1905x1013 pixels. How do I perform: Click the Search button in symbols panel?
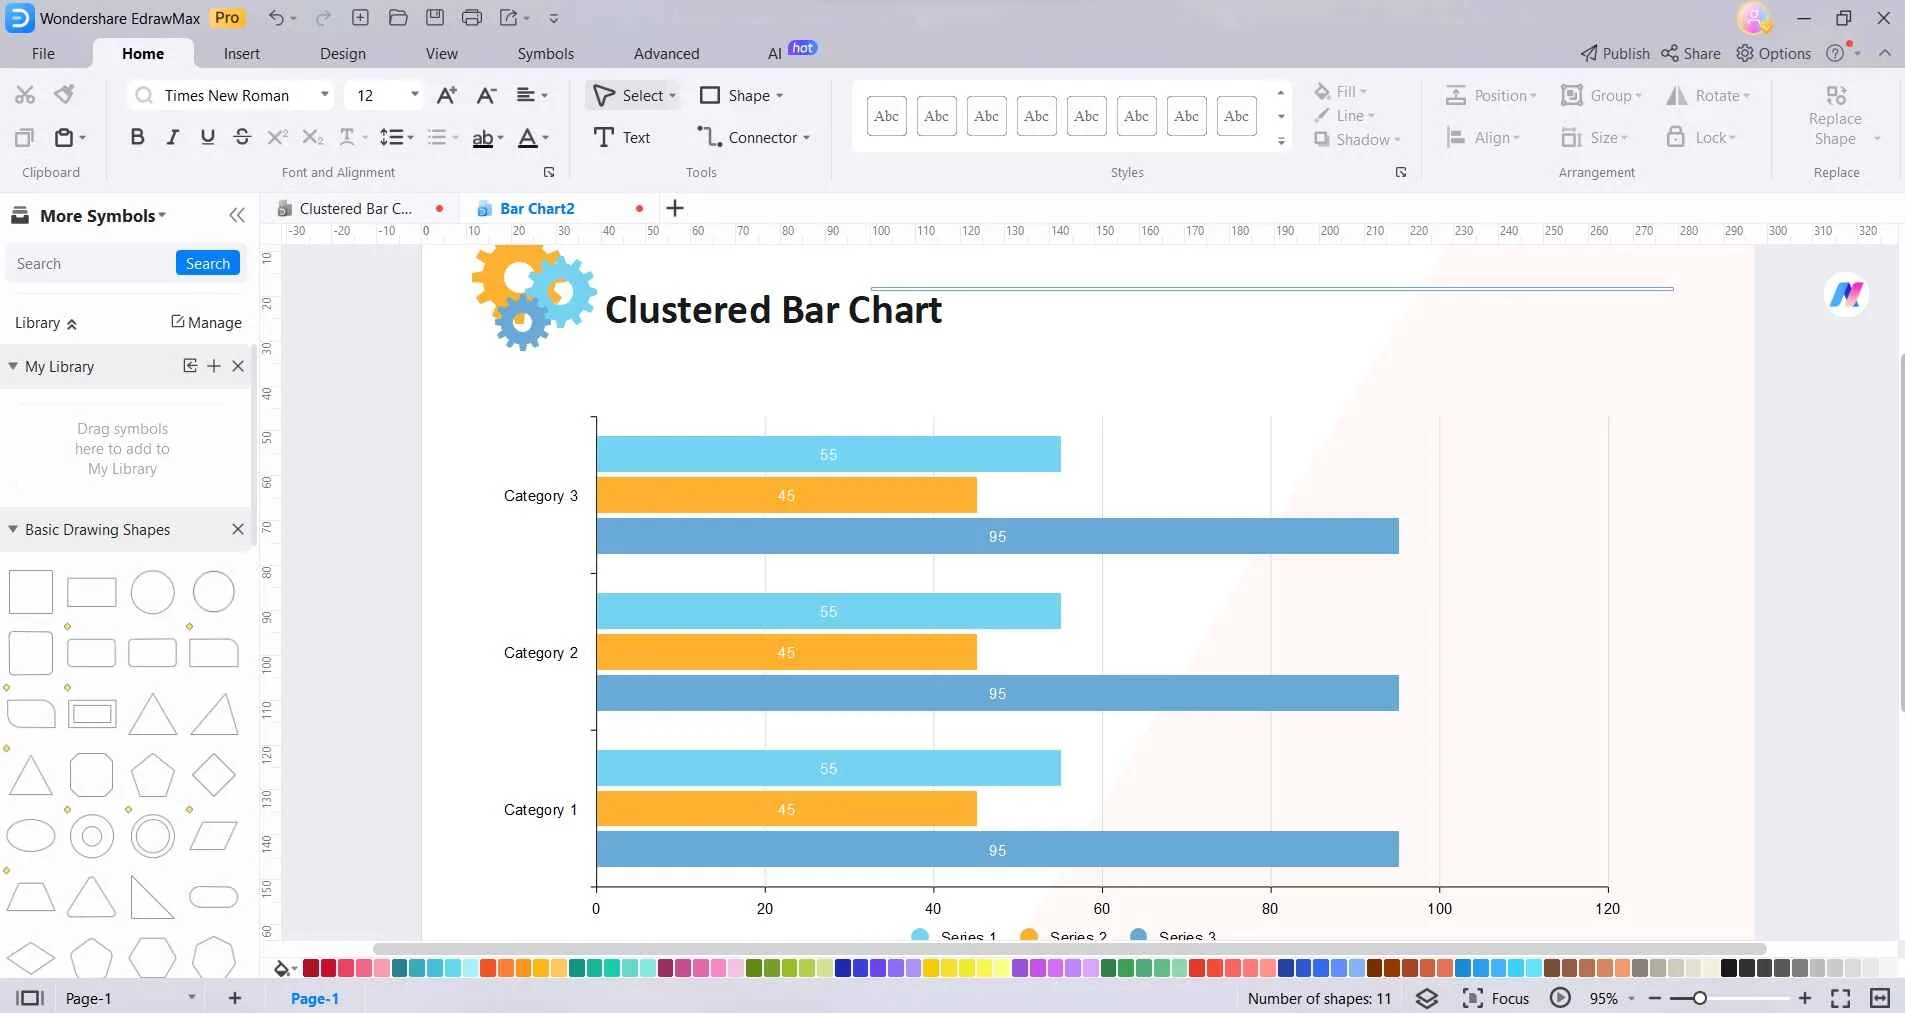(208, 263)
